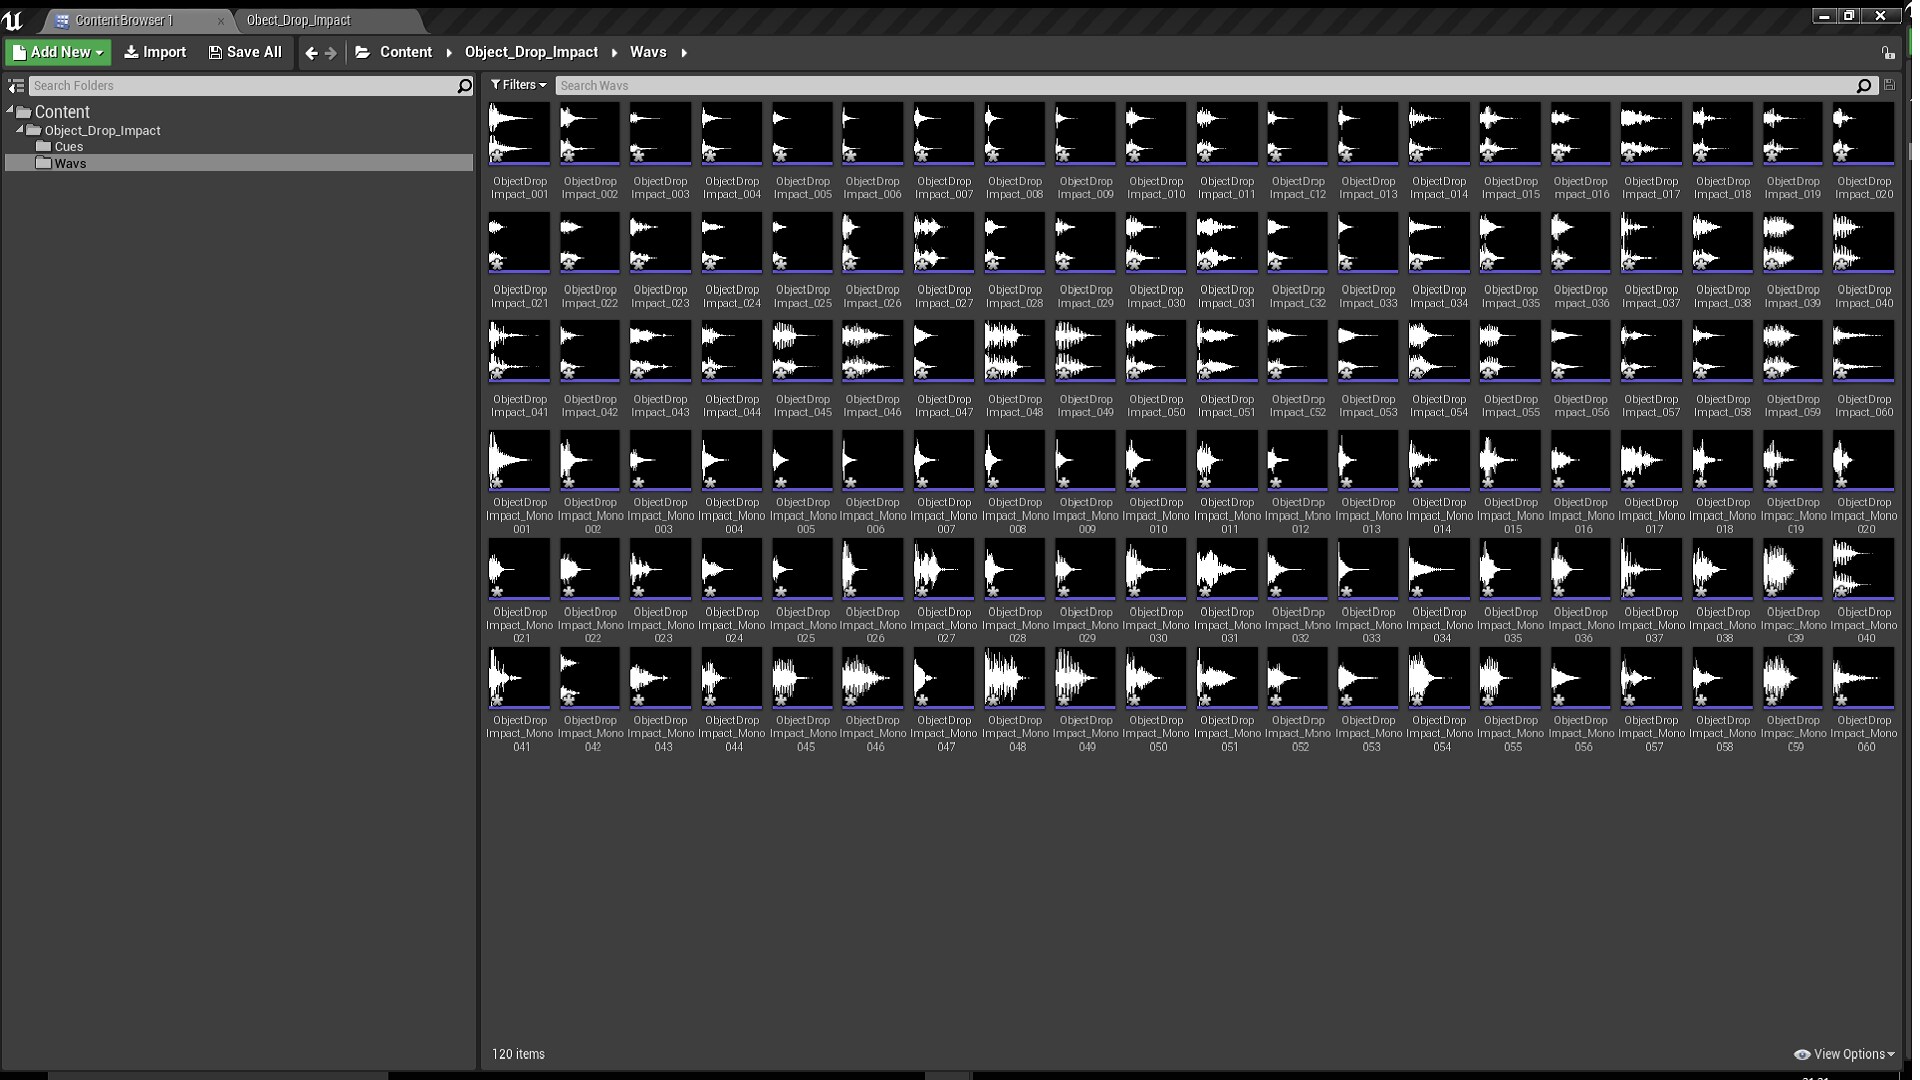Image resolution: width=1920 pixels, height=1080 pixels.
Task: Collapse the Object_Drop_Impact folder tree
Action: (x=22, y=130)
